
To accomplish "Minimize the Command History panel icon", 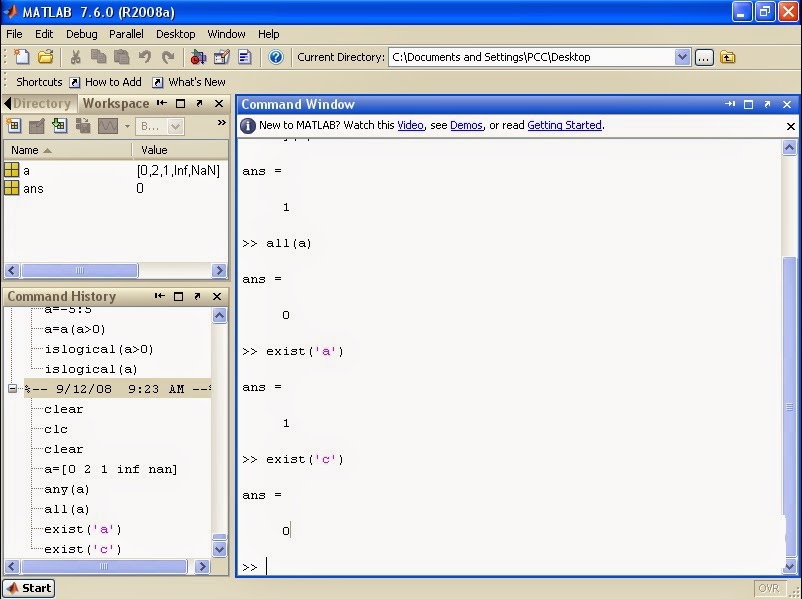I will (x=160, y=296).
